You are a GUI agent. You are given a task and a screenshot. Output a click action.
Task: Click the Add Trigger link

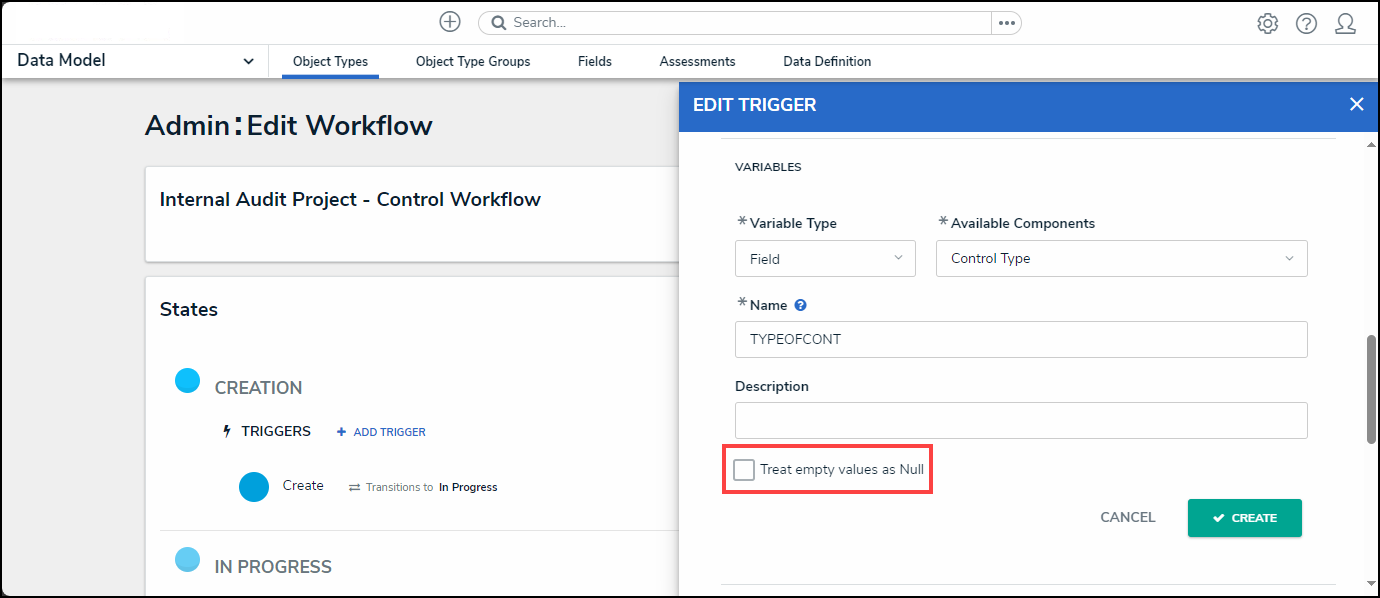[x=381, y=432]
